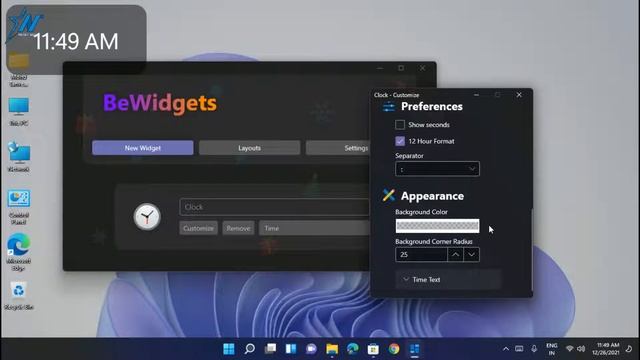The width and height of the screenshot is (640, 360).
Task: Click the New Widget button in BeWidgets
Action: coord(142,148)
